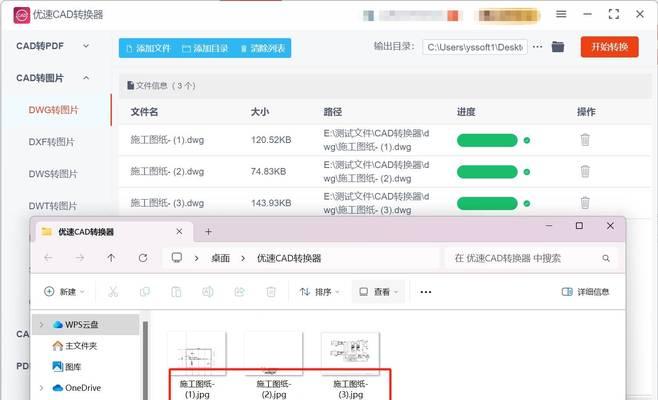Maximize the File Explorer window
658x400 pixels.
pos(579,226)
